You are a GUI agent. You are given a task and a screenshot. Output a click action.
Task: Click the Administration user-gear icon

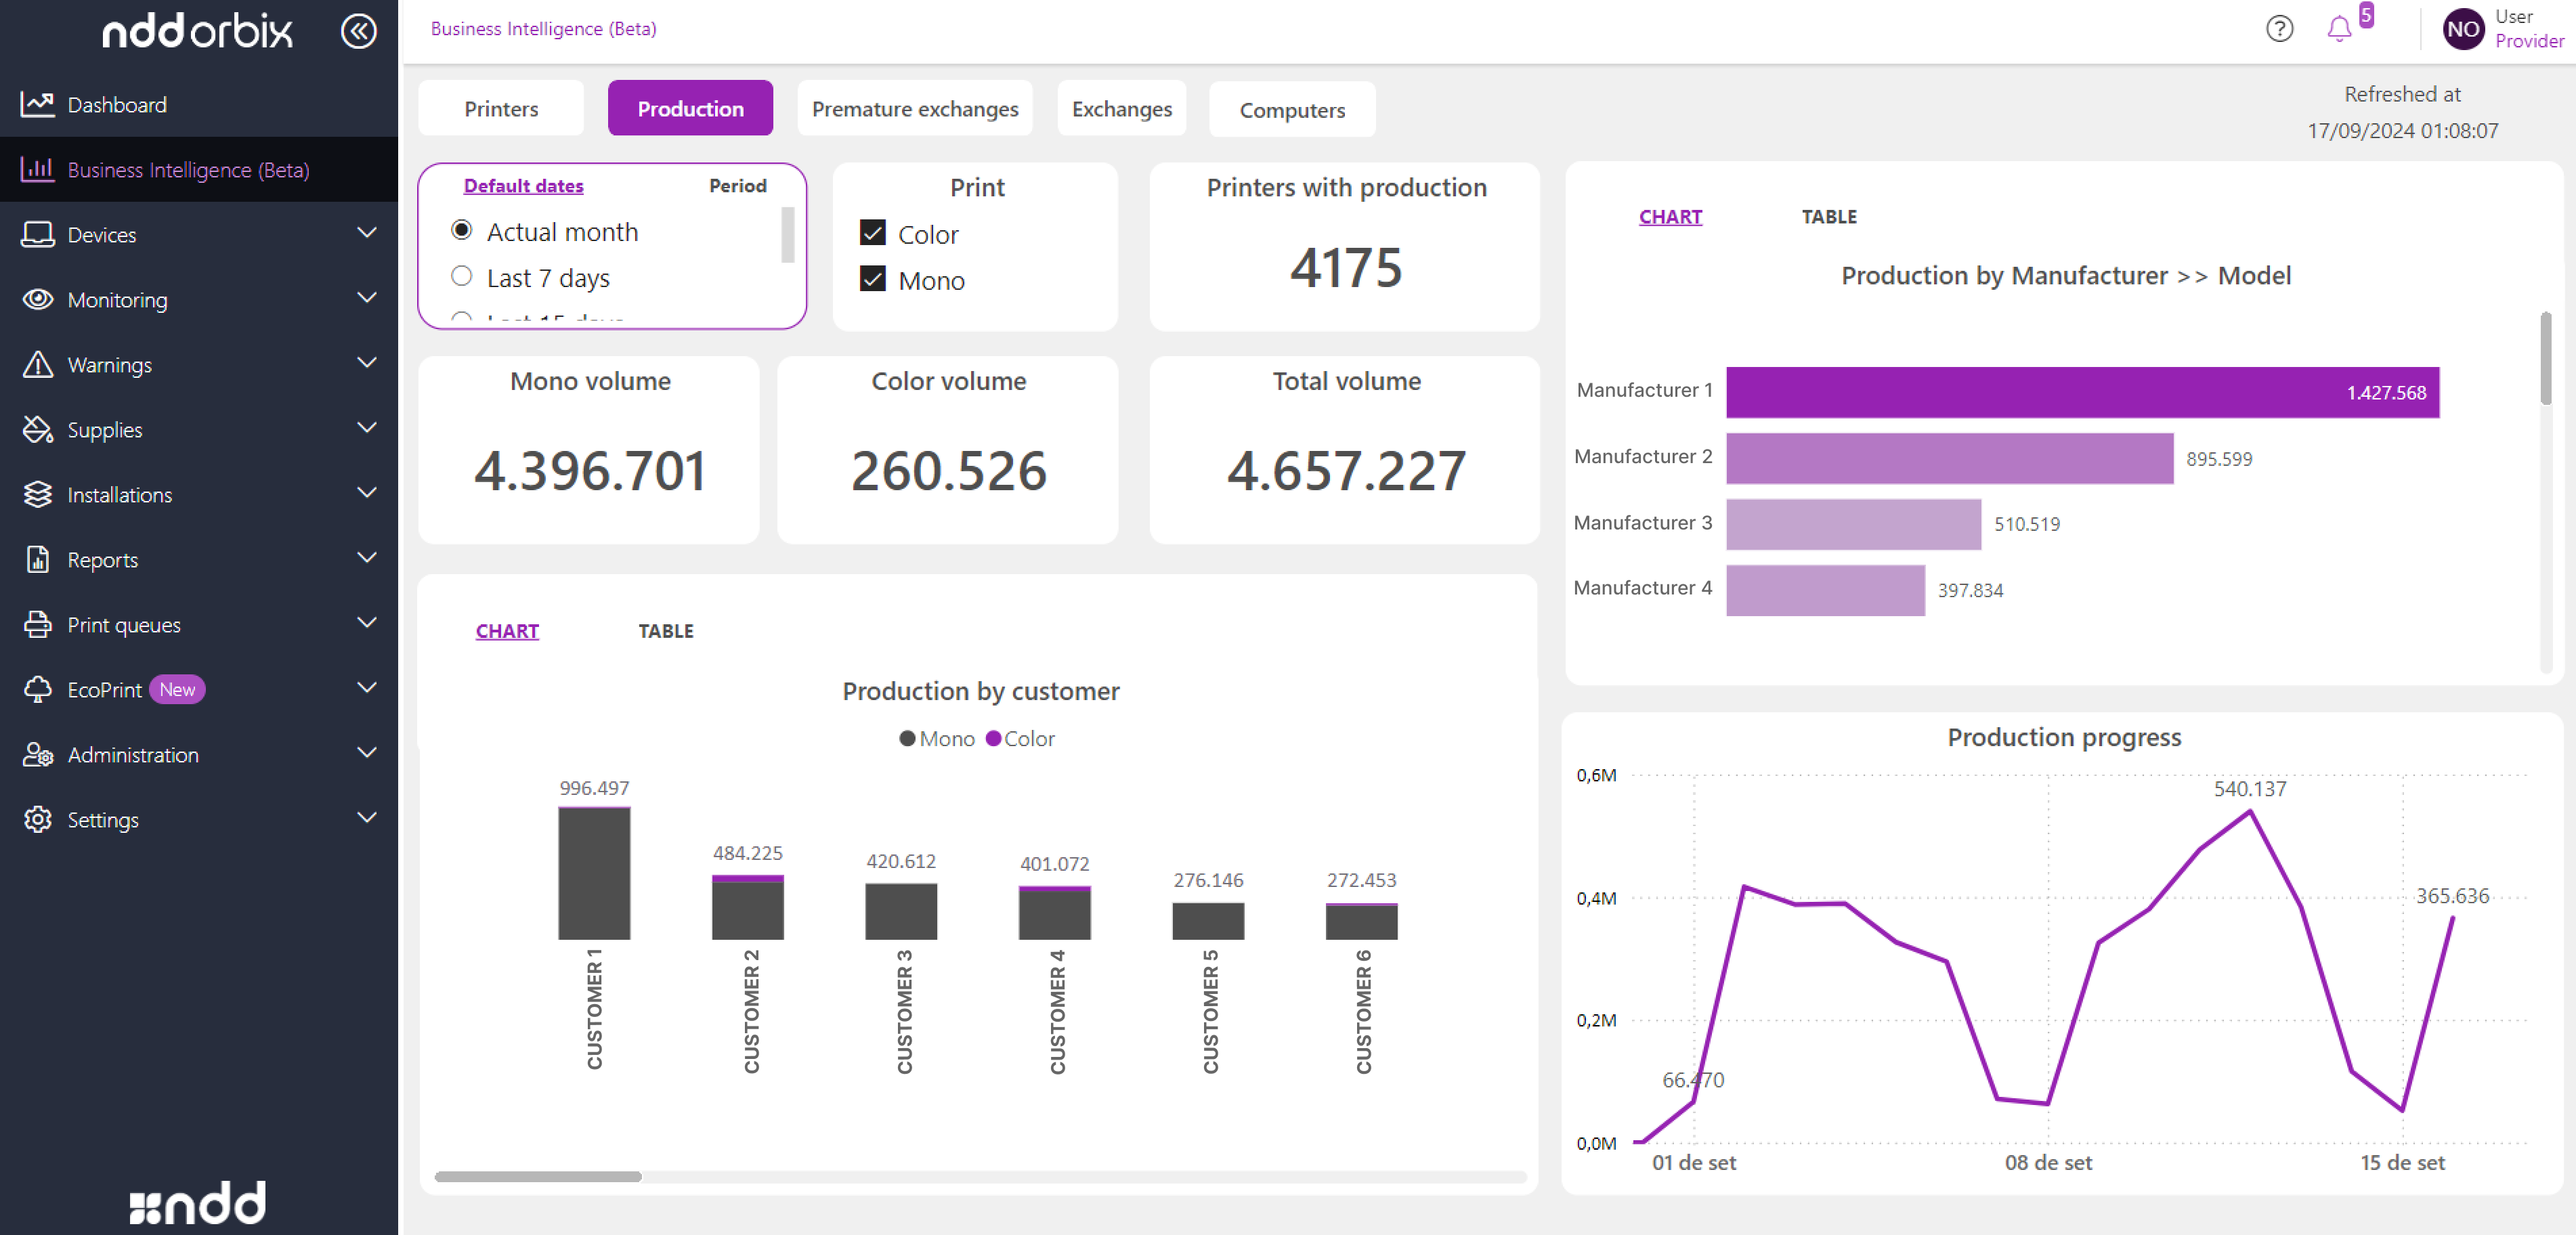pos(37,754)
